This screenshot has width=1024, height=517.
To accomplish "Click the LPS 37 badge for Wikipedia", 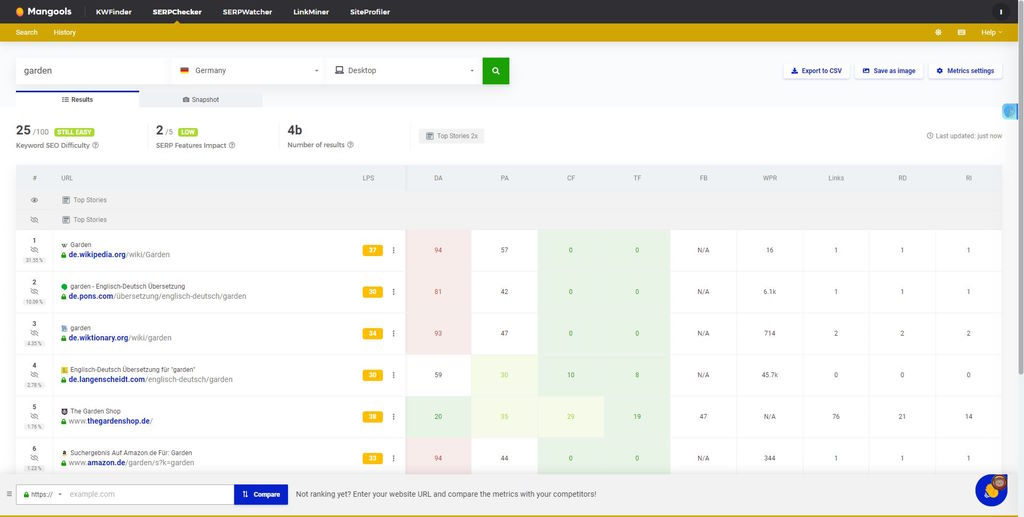I will [372, 250].
